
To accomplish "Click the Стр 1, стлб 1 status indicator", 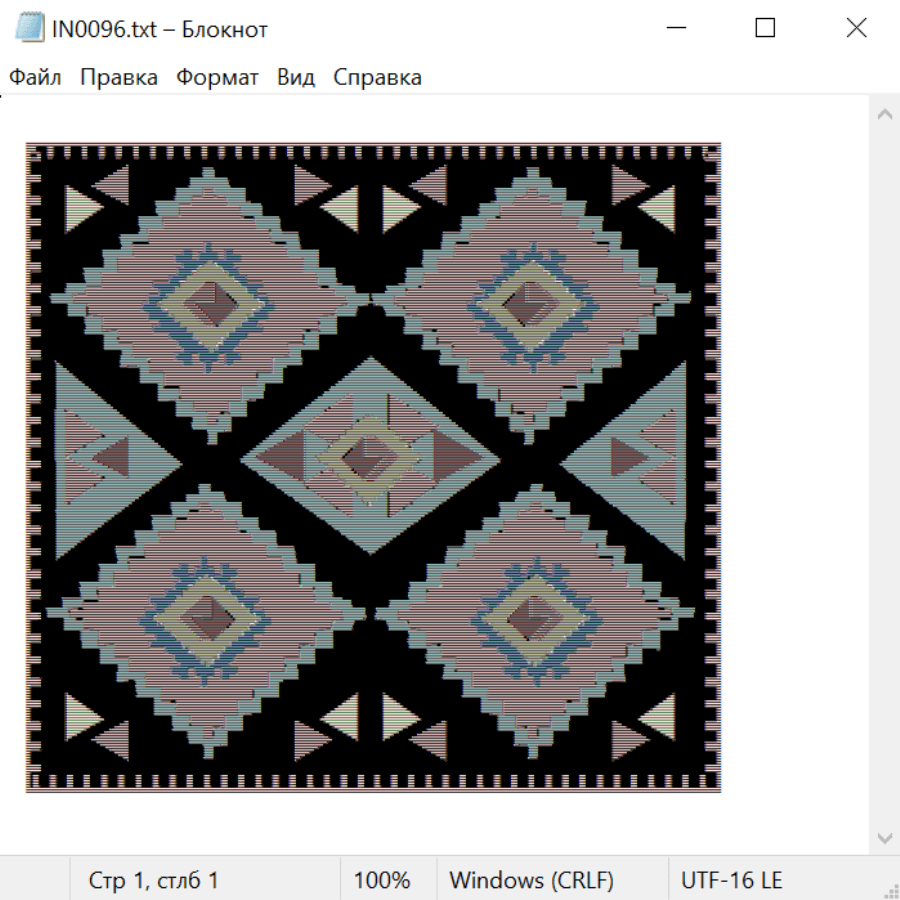I will [153, 880].
